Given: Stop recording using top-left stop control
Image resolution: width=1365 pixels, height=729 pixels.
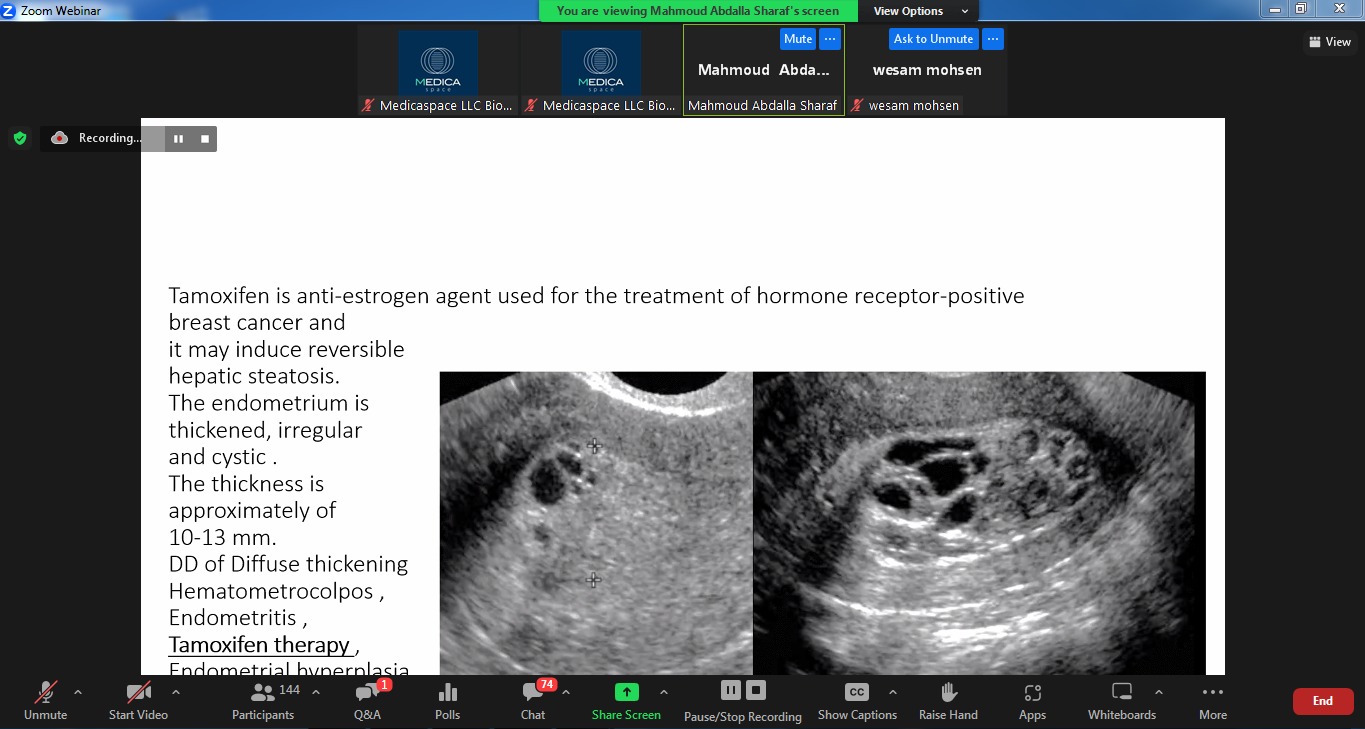Looking at the screenshot, I should (205, 139).
